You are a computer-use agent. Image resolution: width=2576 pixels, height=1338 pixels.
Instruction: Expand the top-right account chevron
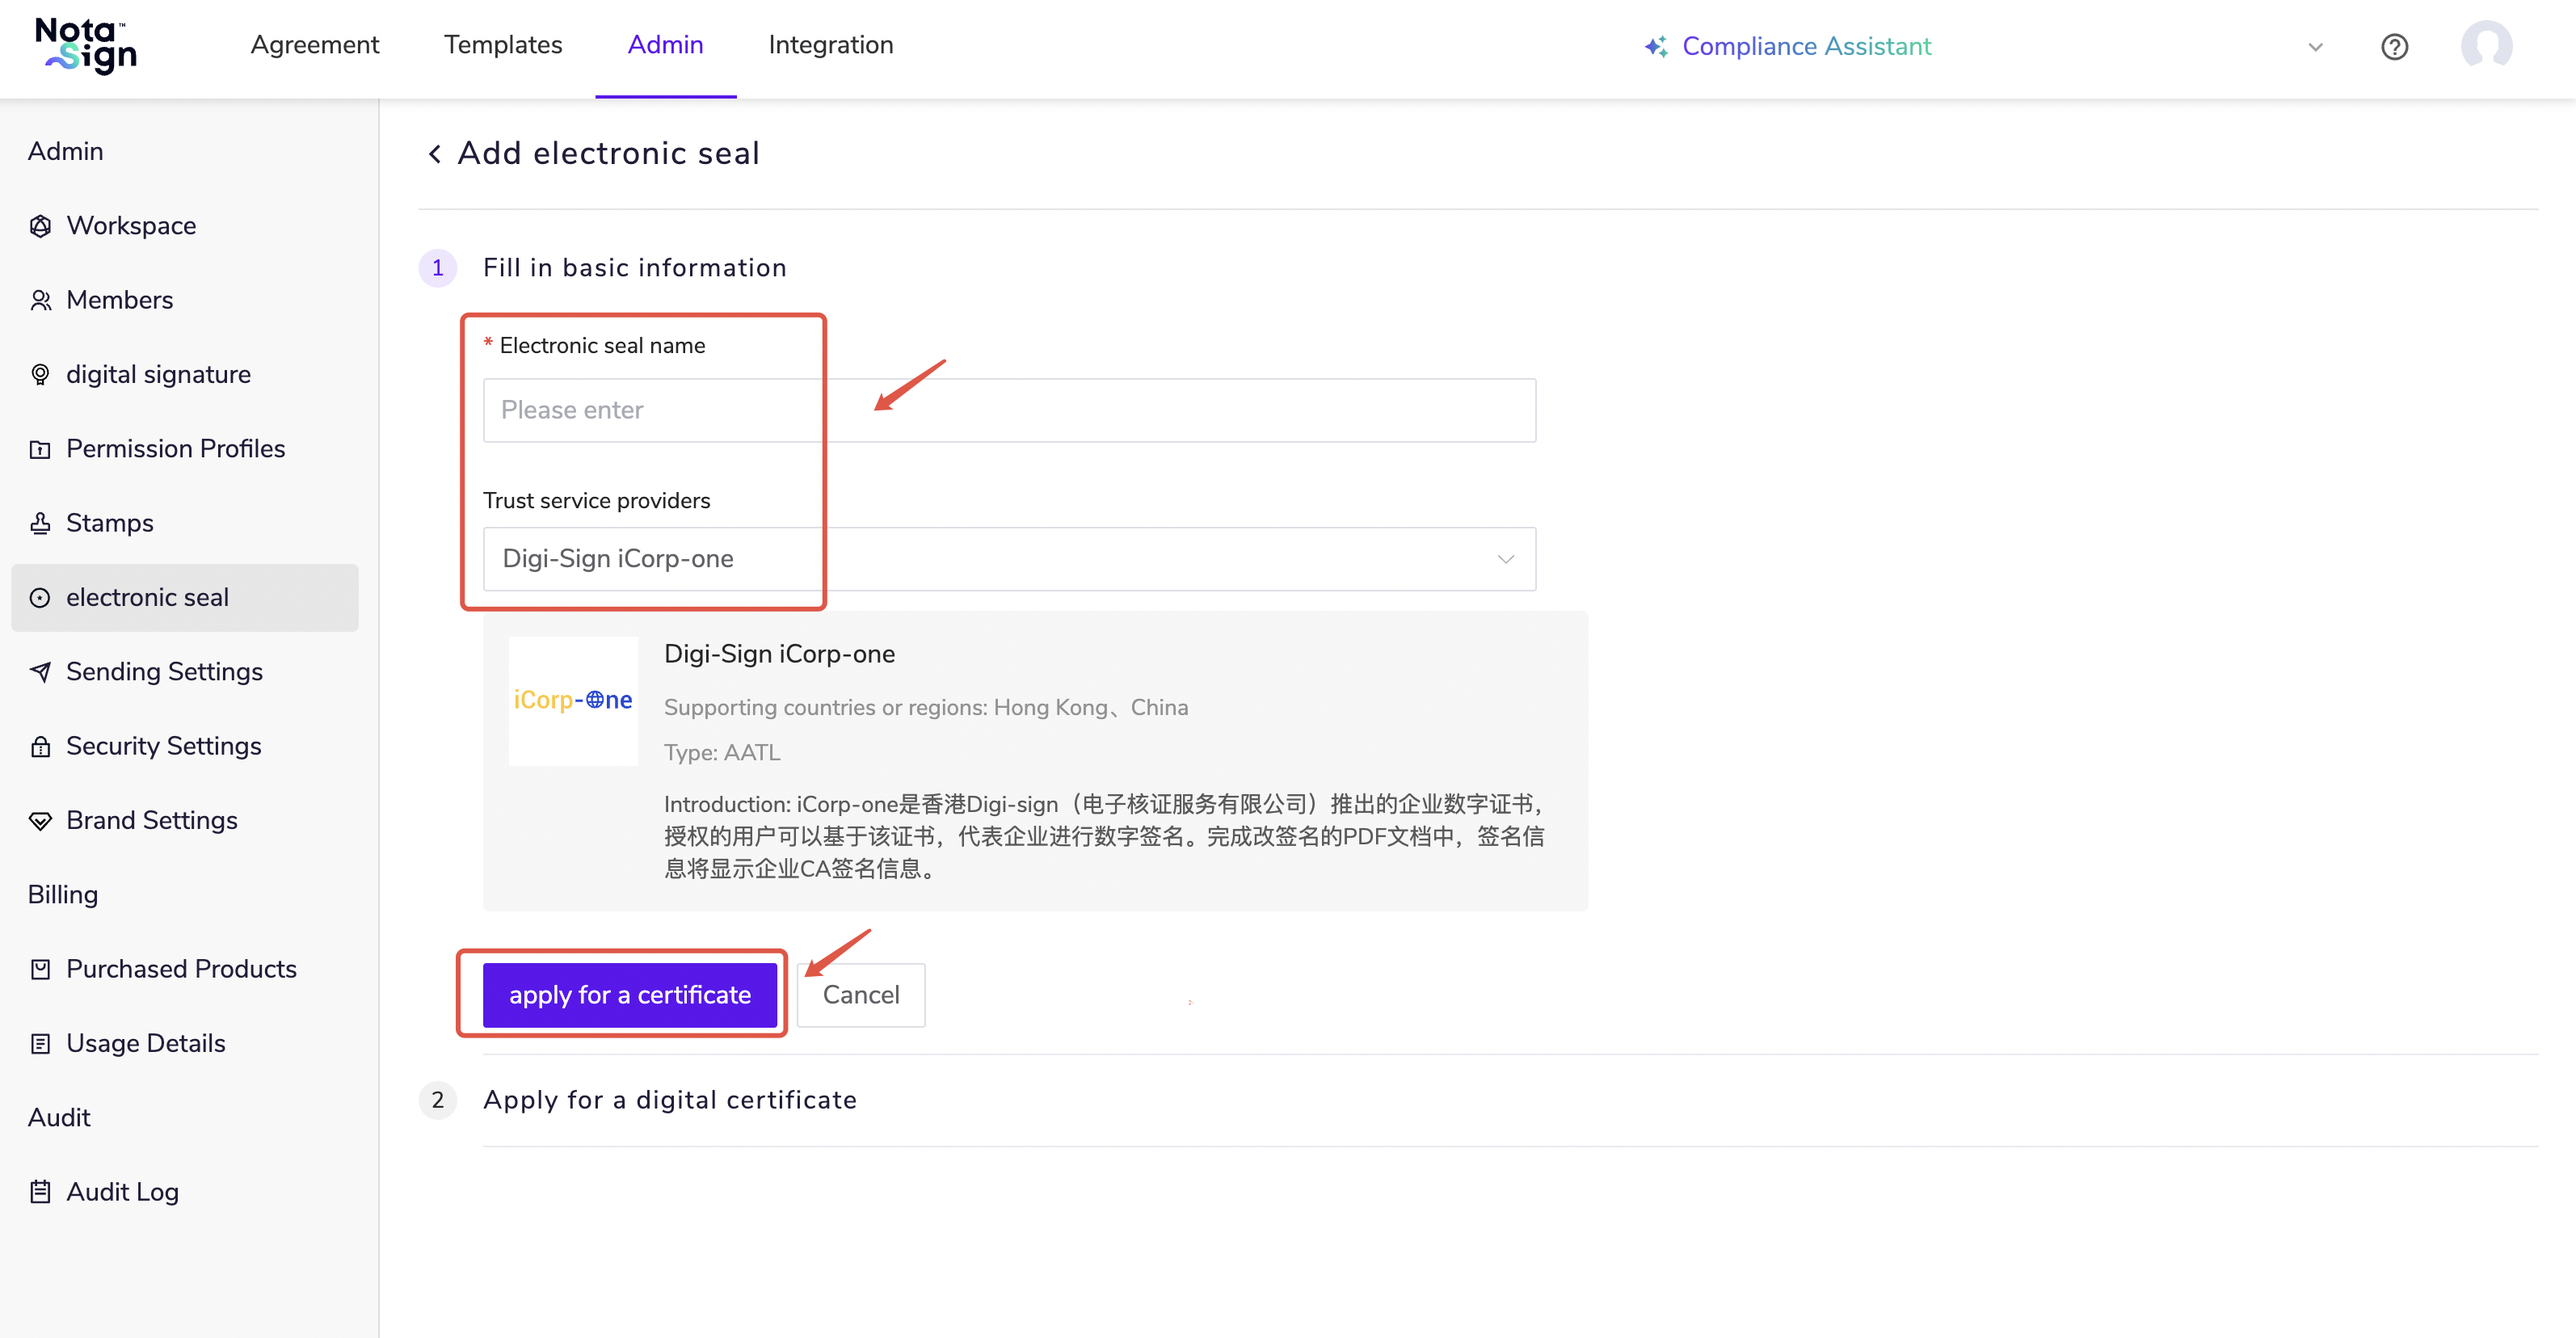(x=2315, y=47)
